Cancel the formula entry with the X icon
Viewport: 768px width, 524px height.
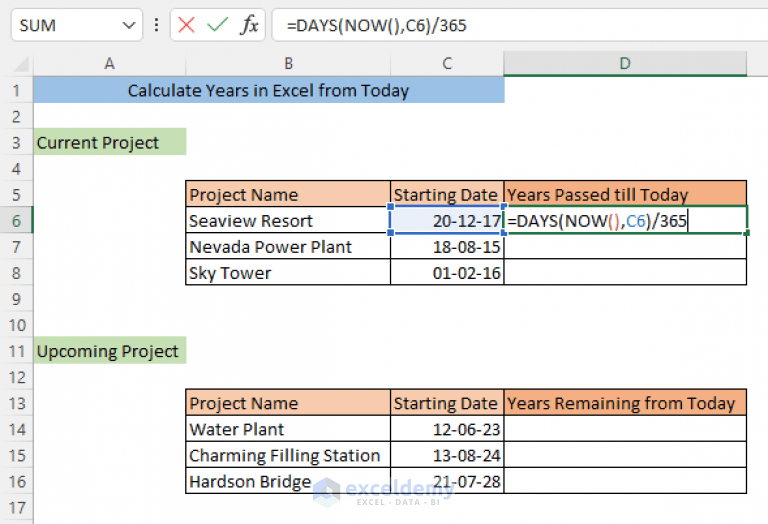[x=186, y=25]
